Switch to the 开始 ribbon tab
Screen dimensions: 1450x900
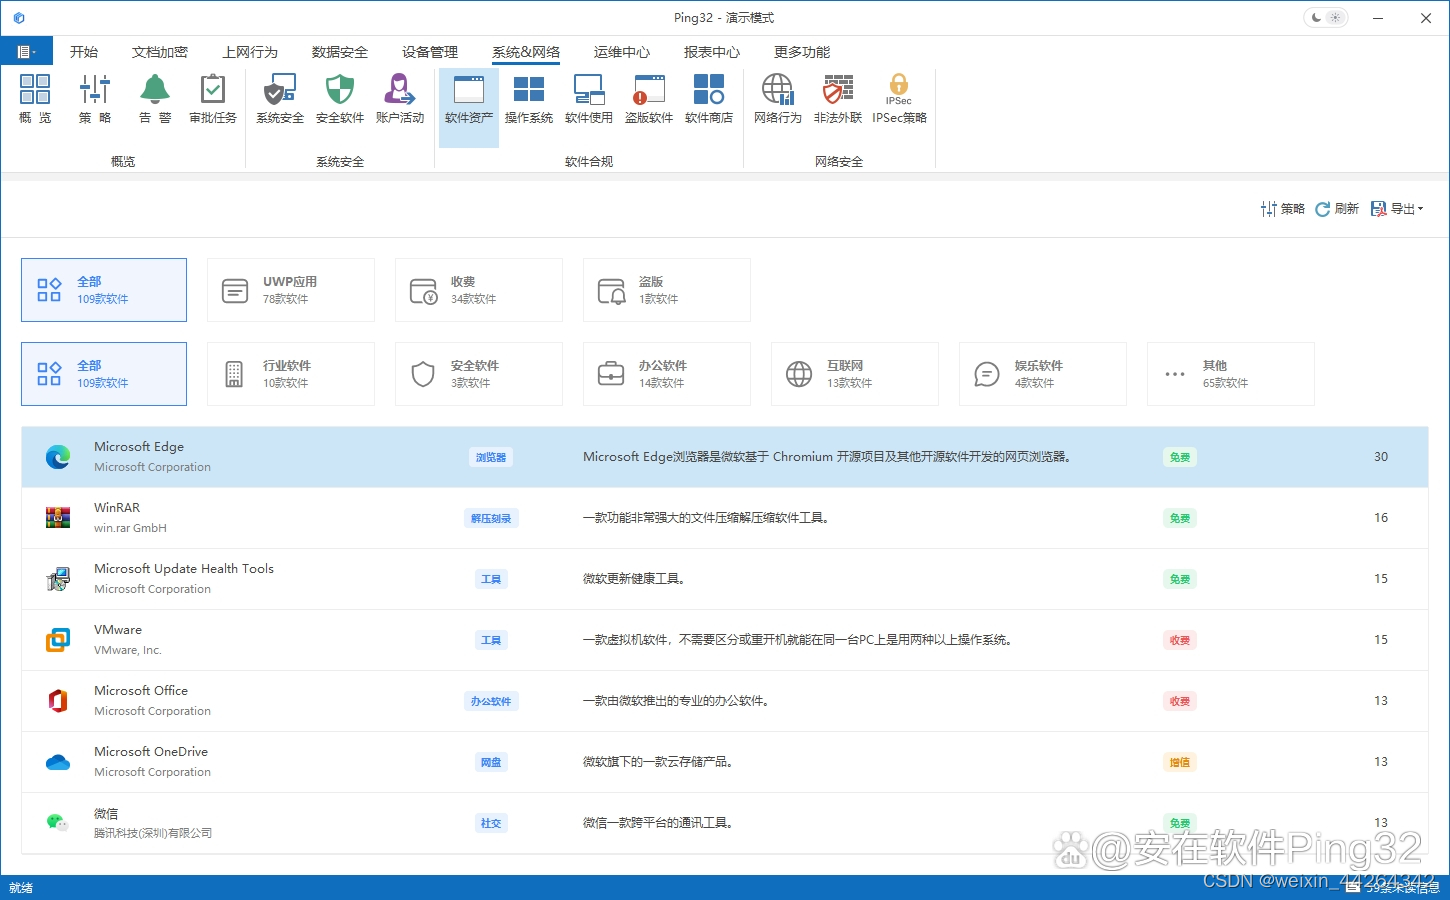(x=84, y=52)
